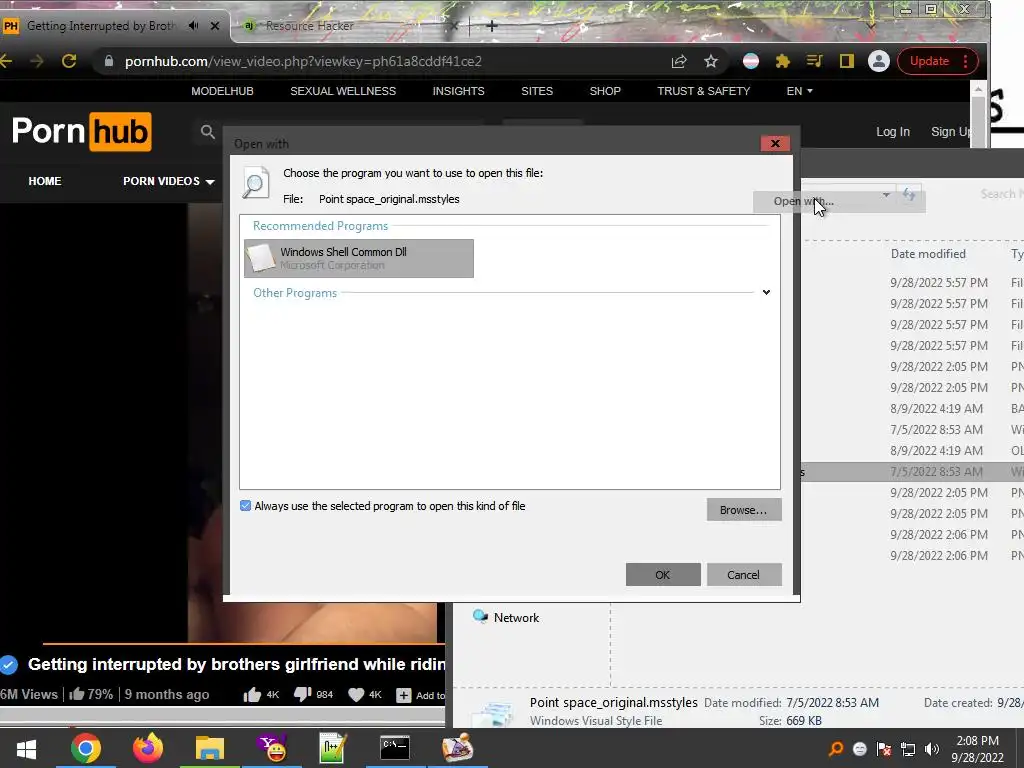Click the site's search magnifier icon
The height and width of the screenshot is (768, 1024).
208,132
